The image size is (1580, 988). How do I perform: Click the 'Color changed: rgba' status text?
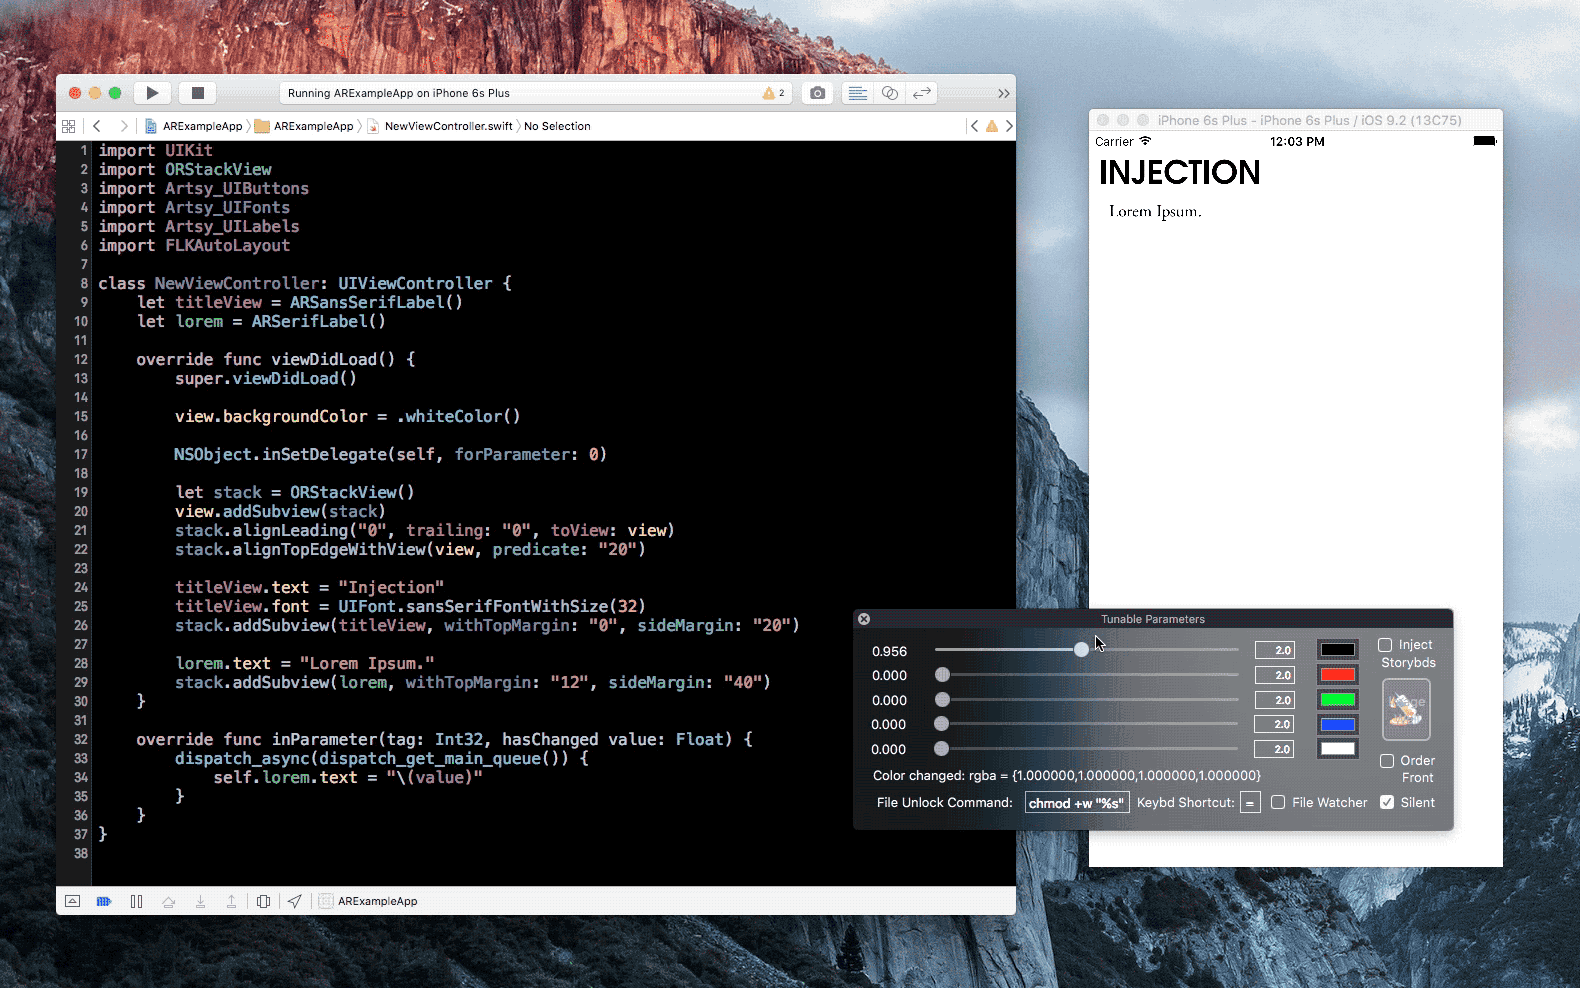click(1066, 775)
